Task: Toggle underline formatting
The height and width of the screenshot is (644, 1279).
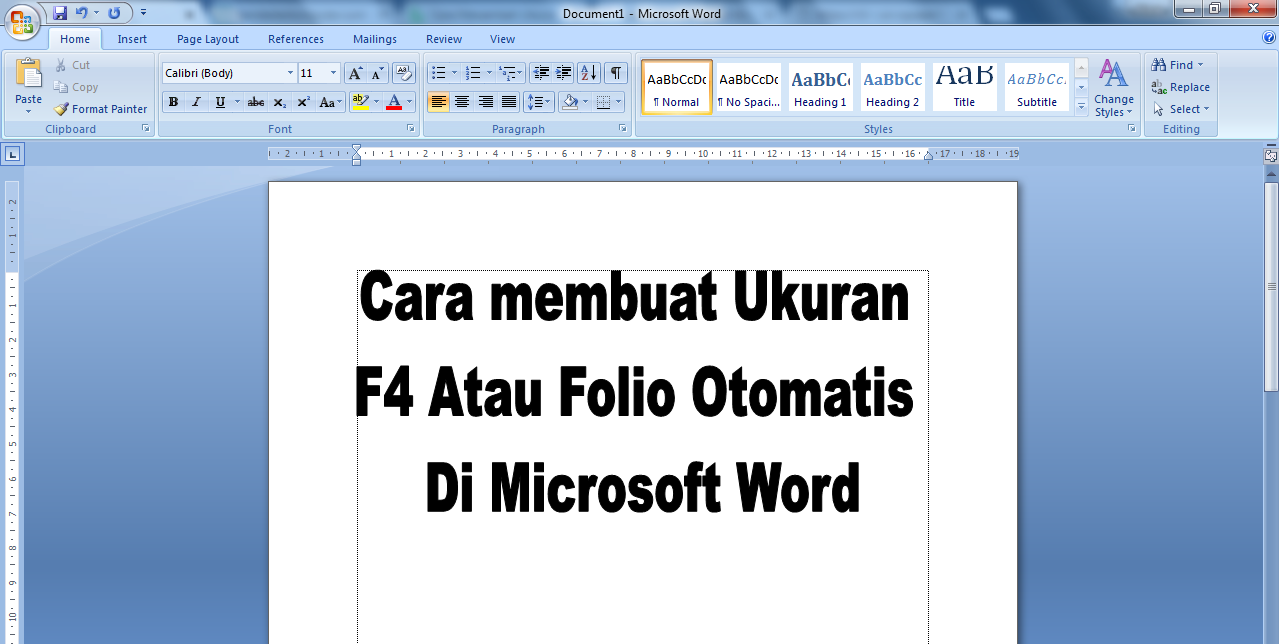Action: click(220, 102)
